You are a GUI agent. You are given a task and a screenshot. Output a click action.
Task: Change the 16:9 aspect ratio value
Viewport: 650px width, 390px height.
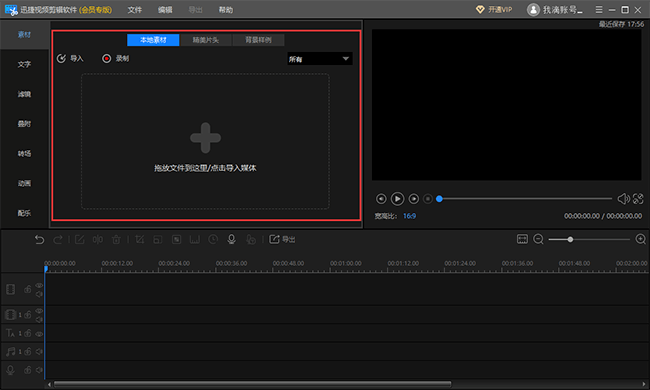[409, 216]
